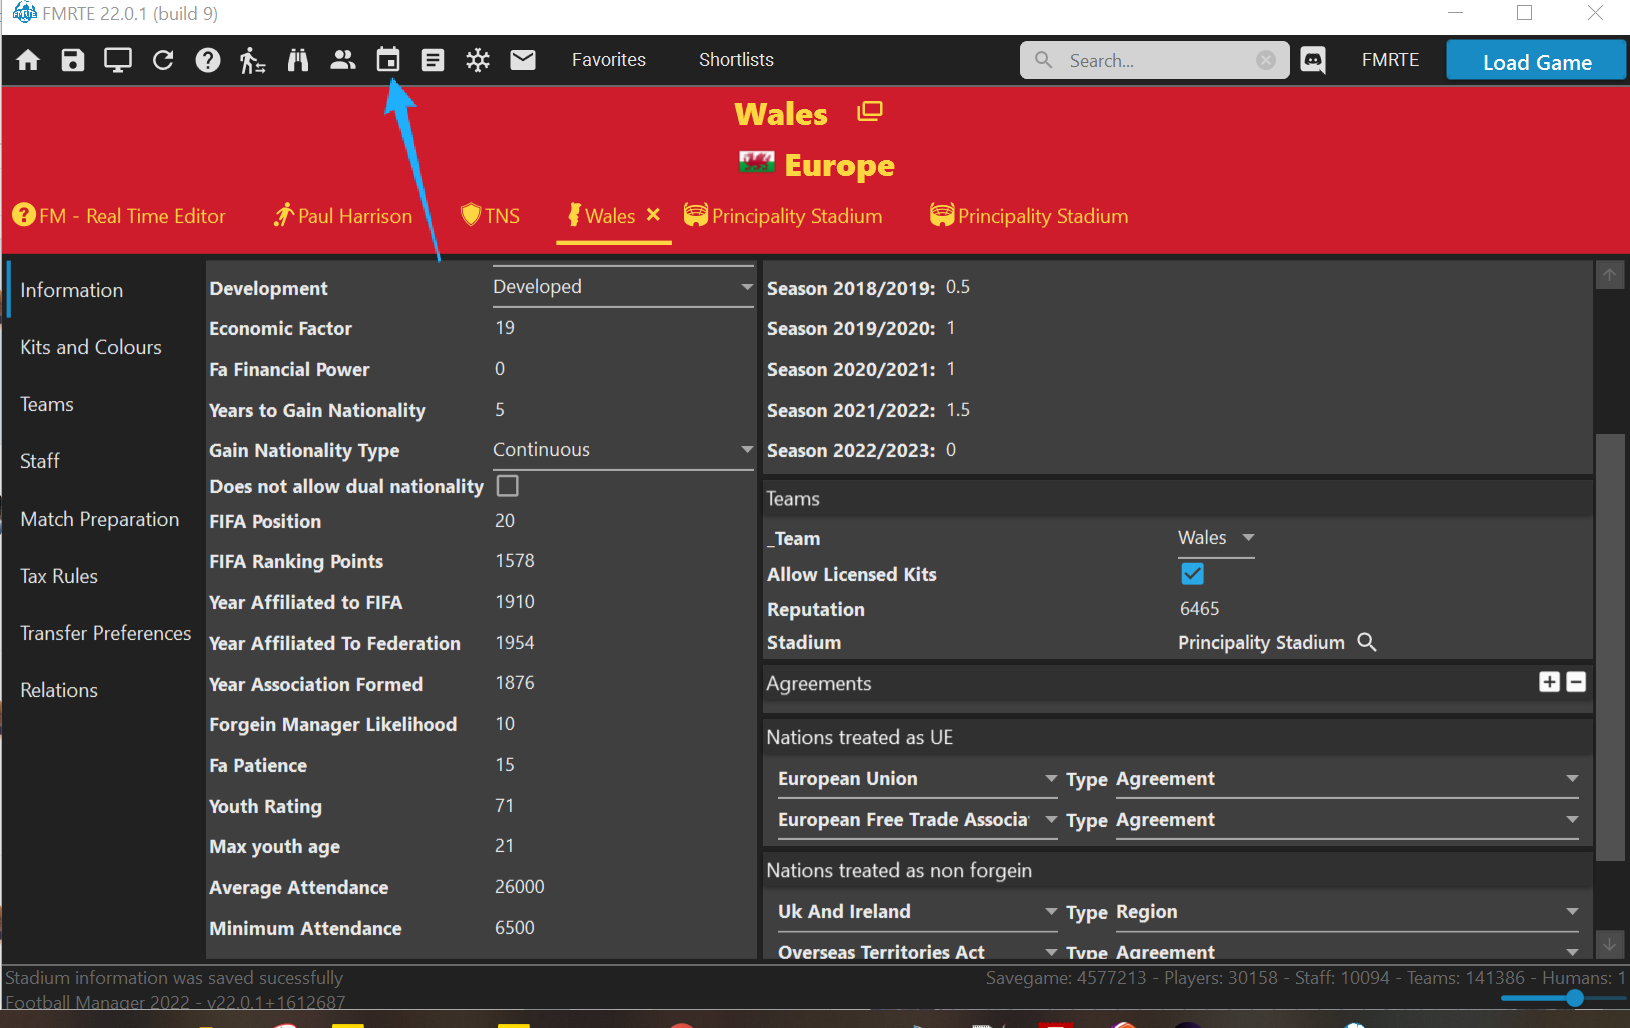Select the first Principality Stadium tab

coord(783,216)
